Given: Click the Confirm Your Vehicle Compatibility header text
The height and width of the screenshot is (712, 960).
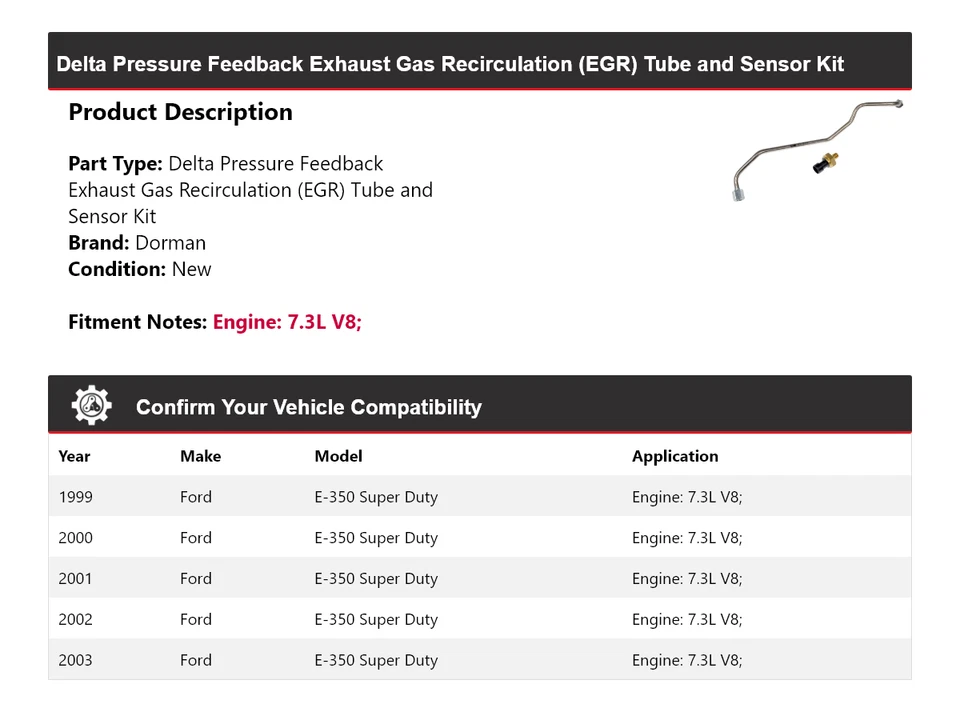Looking at the screenshot, I should tap(308, 408).
